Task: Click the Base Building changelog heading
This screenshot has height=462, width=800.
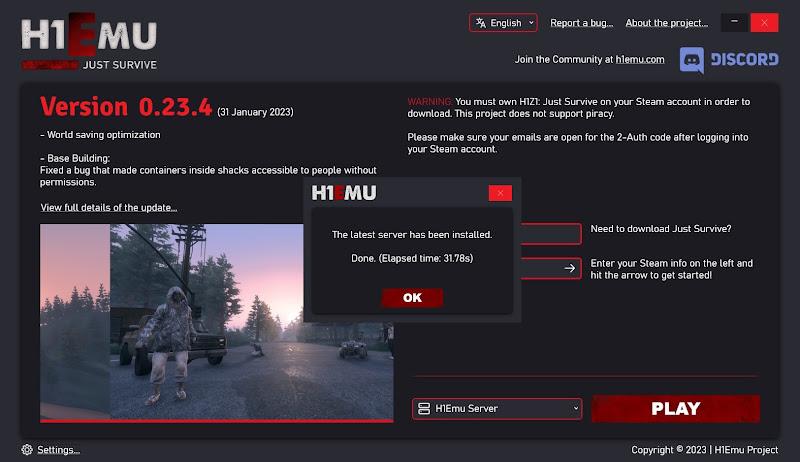Action: (x=75, y=158)
